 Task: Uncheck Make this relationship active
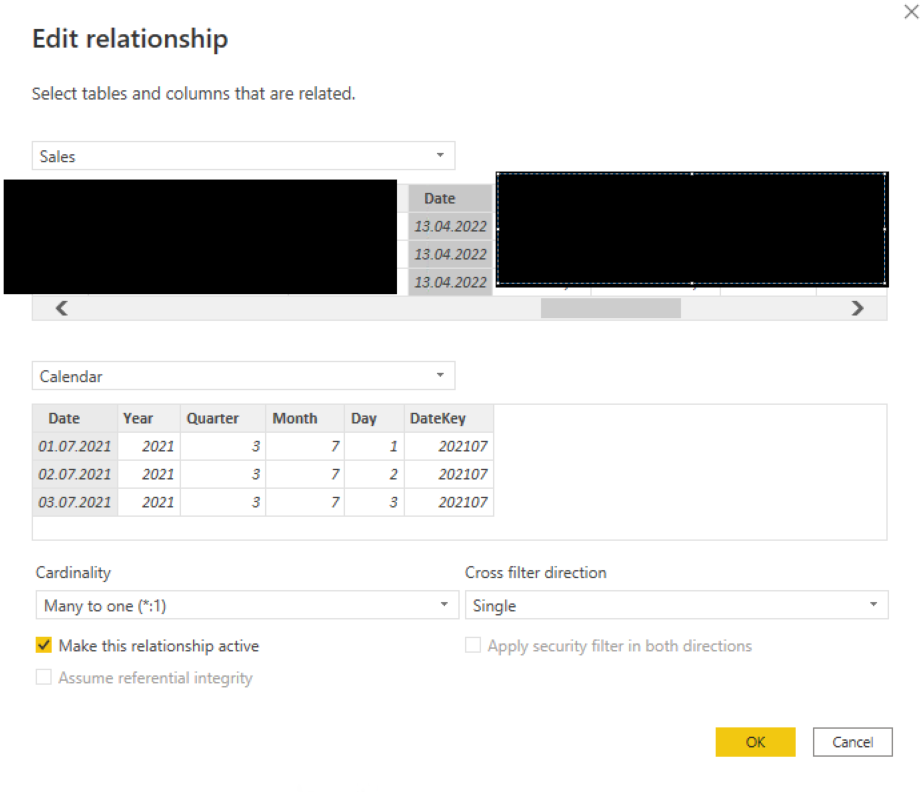(x=44, y=645)
